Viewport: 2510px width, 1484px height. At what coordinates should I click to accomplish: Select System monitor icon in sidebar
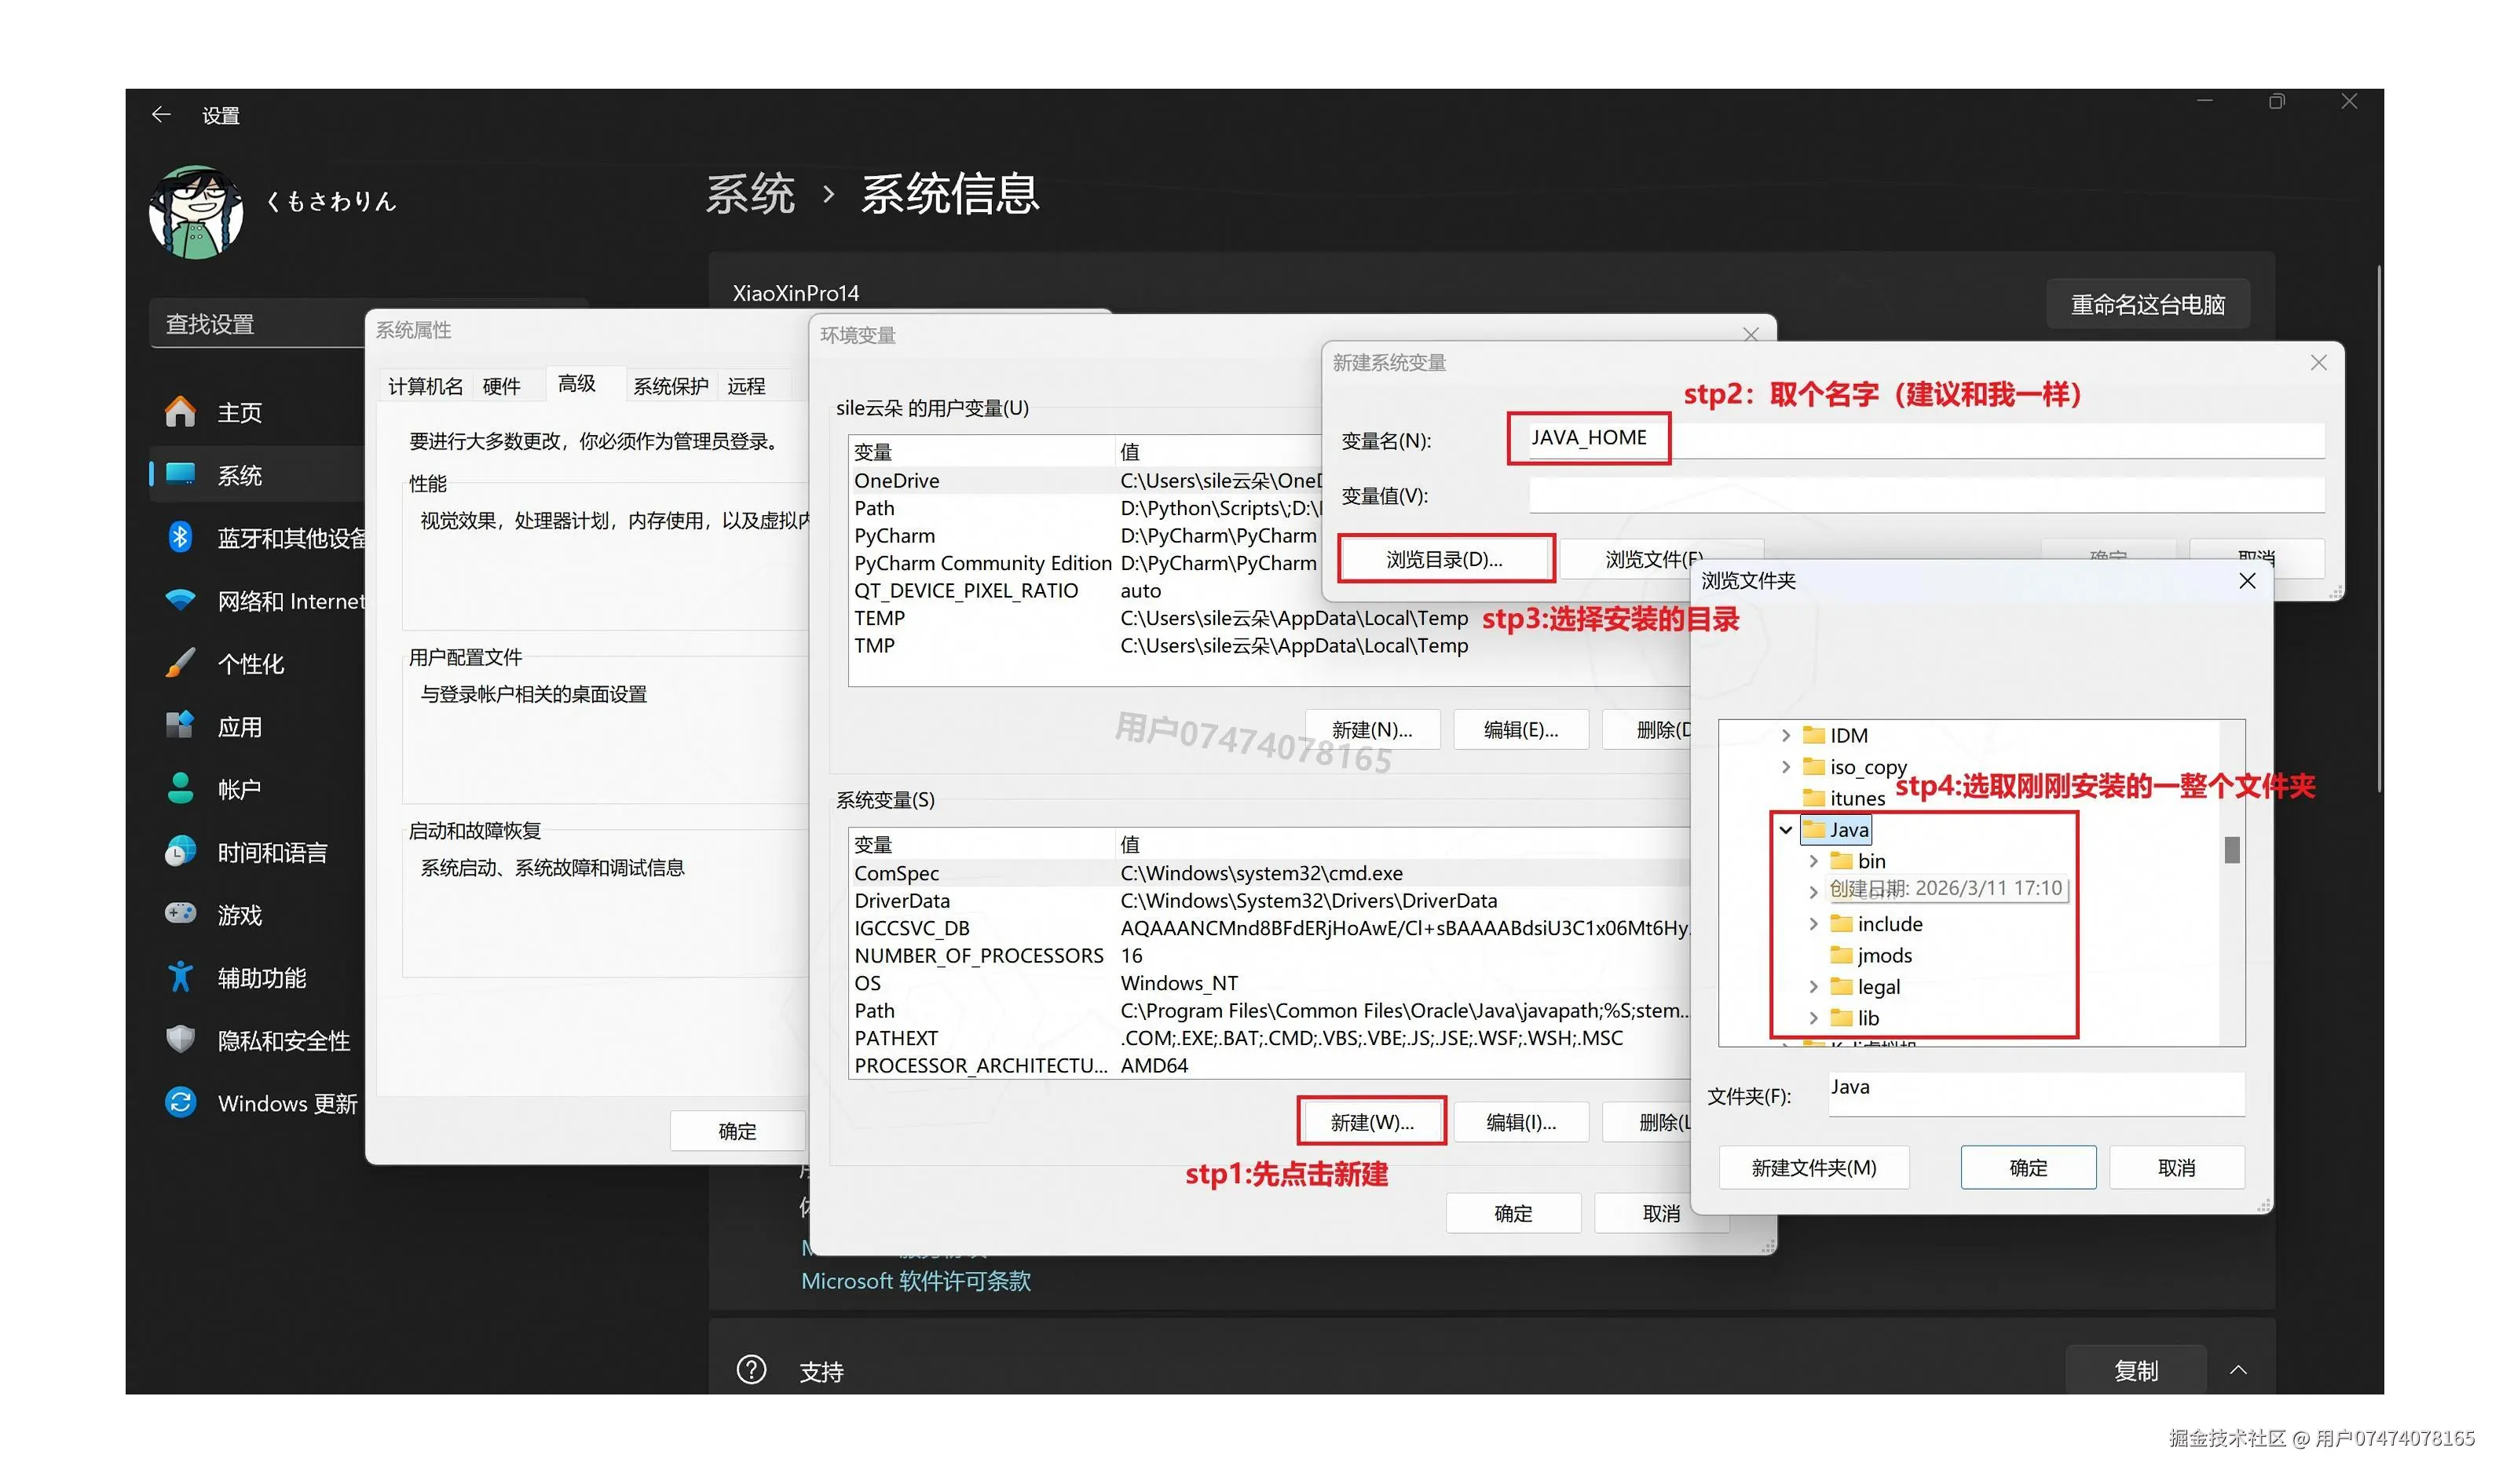point(180,474)
